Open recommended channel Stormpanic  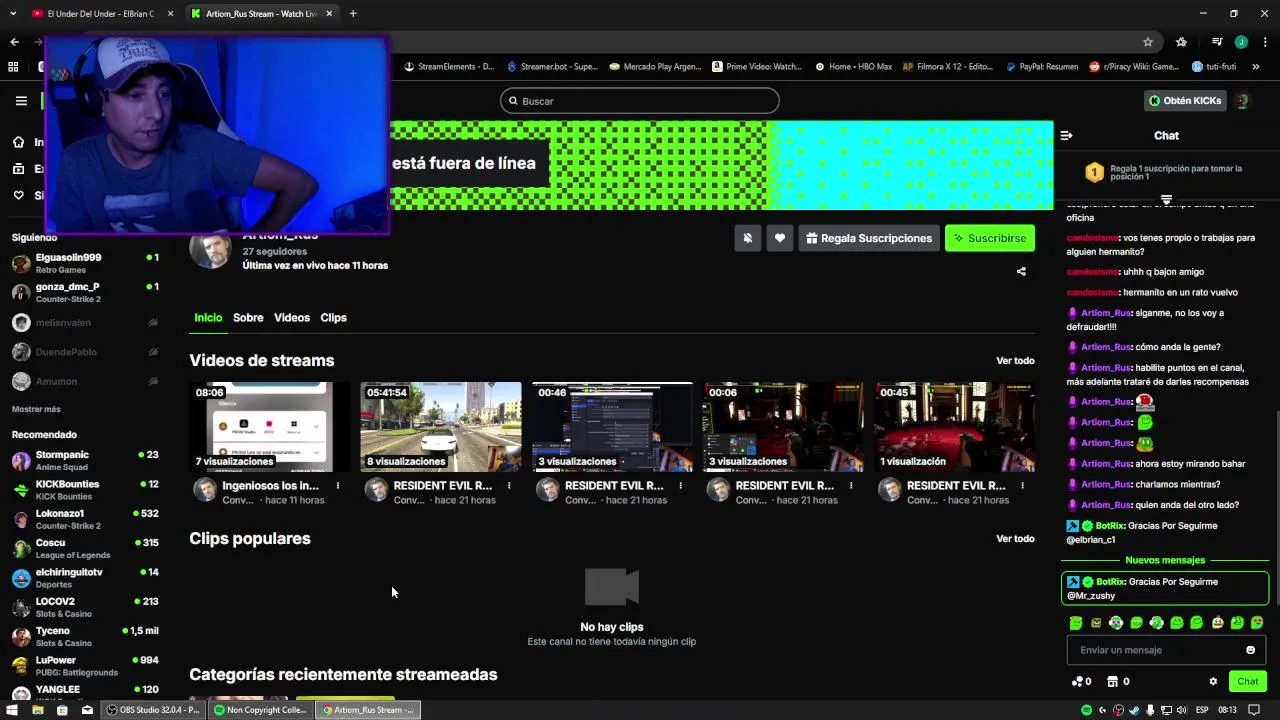point(85,461)
